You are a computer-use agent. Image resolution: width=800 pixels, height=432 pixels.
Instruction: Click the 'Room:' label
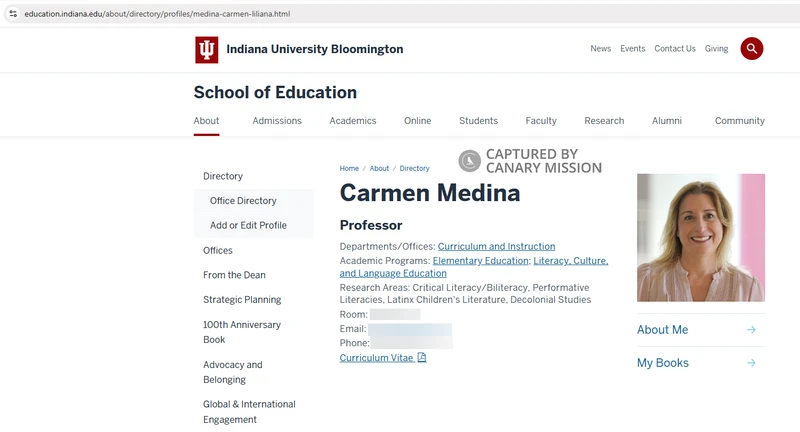pos(354,315)
